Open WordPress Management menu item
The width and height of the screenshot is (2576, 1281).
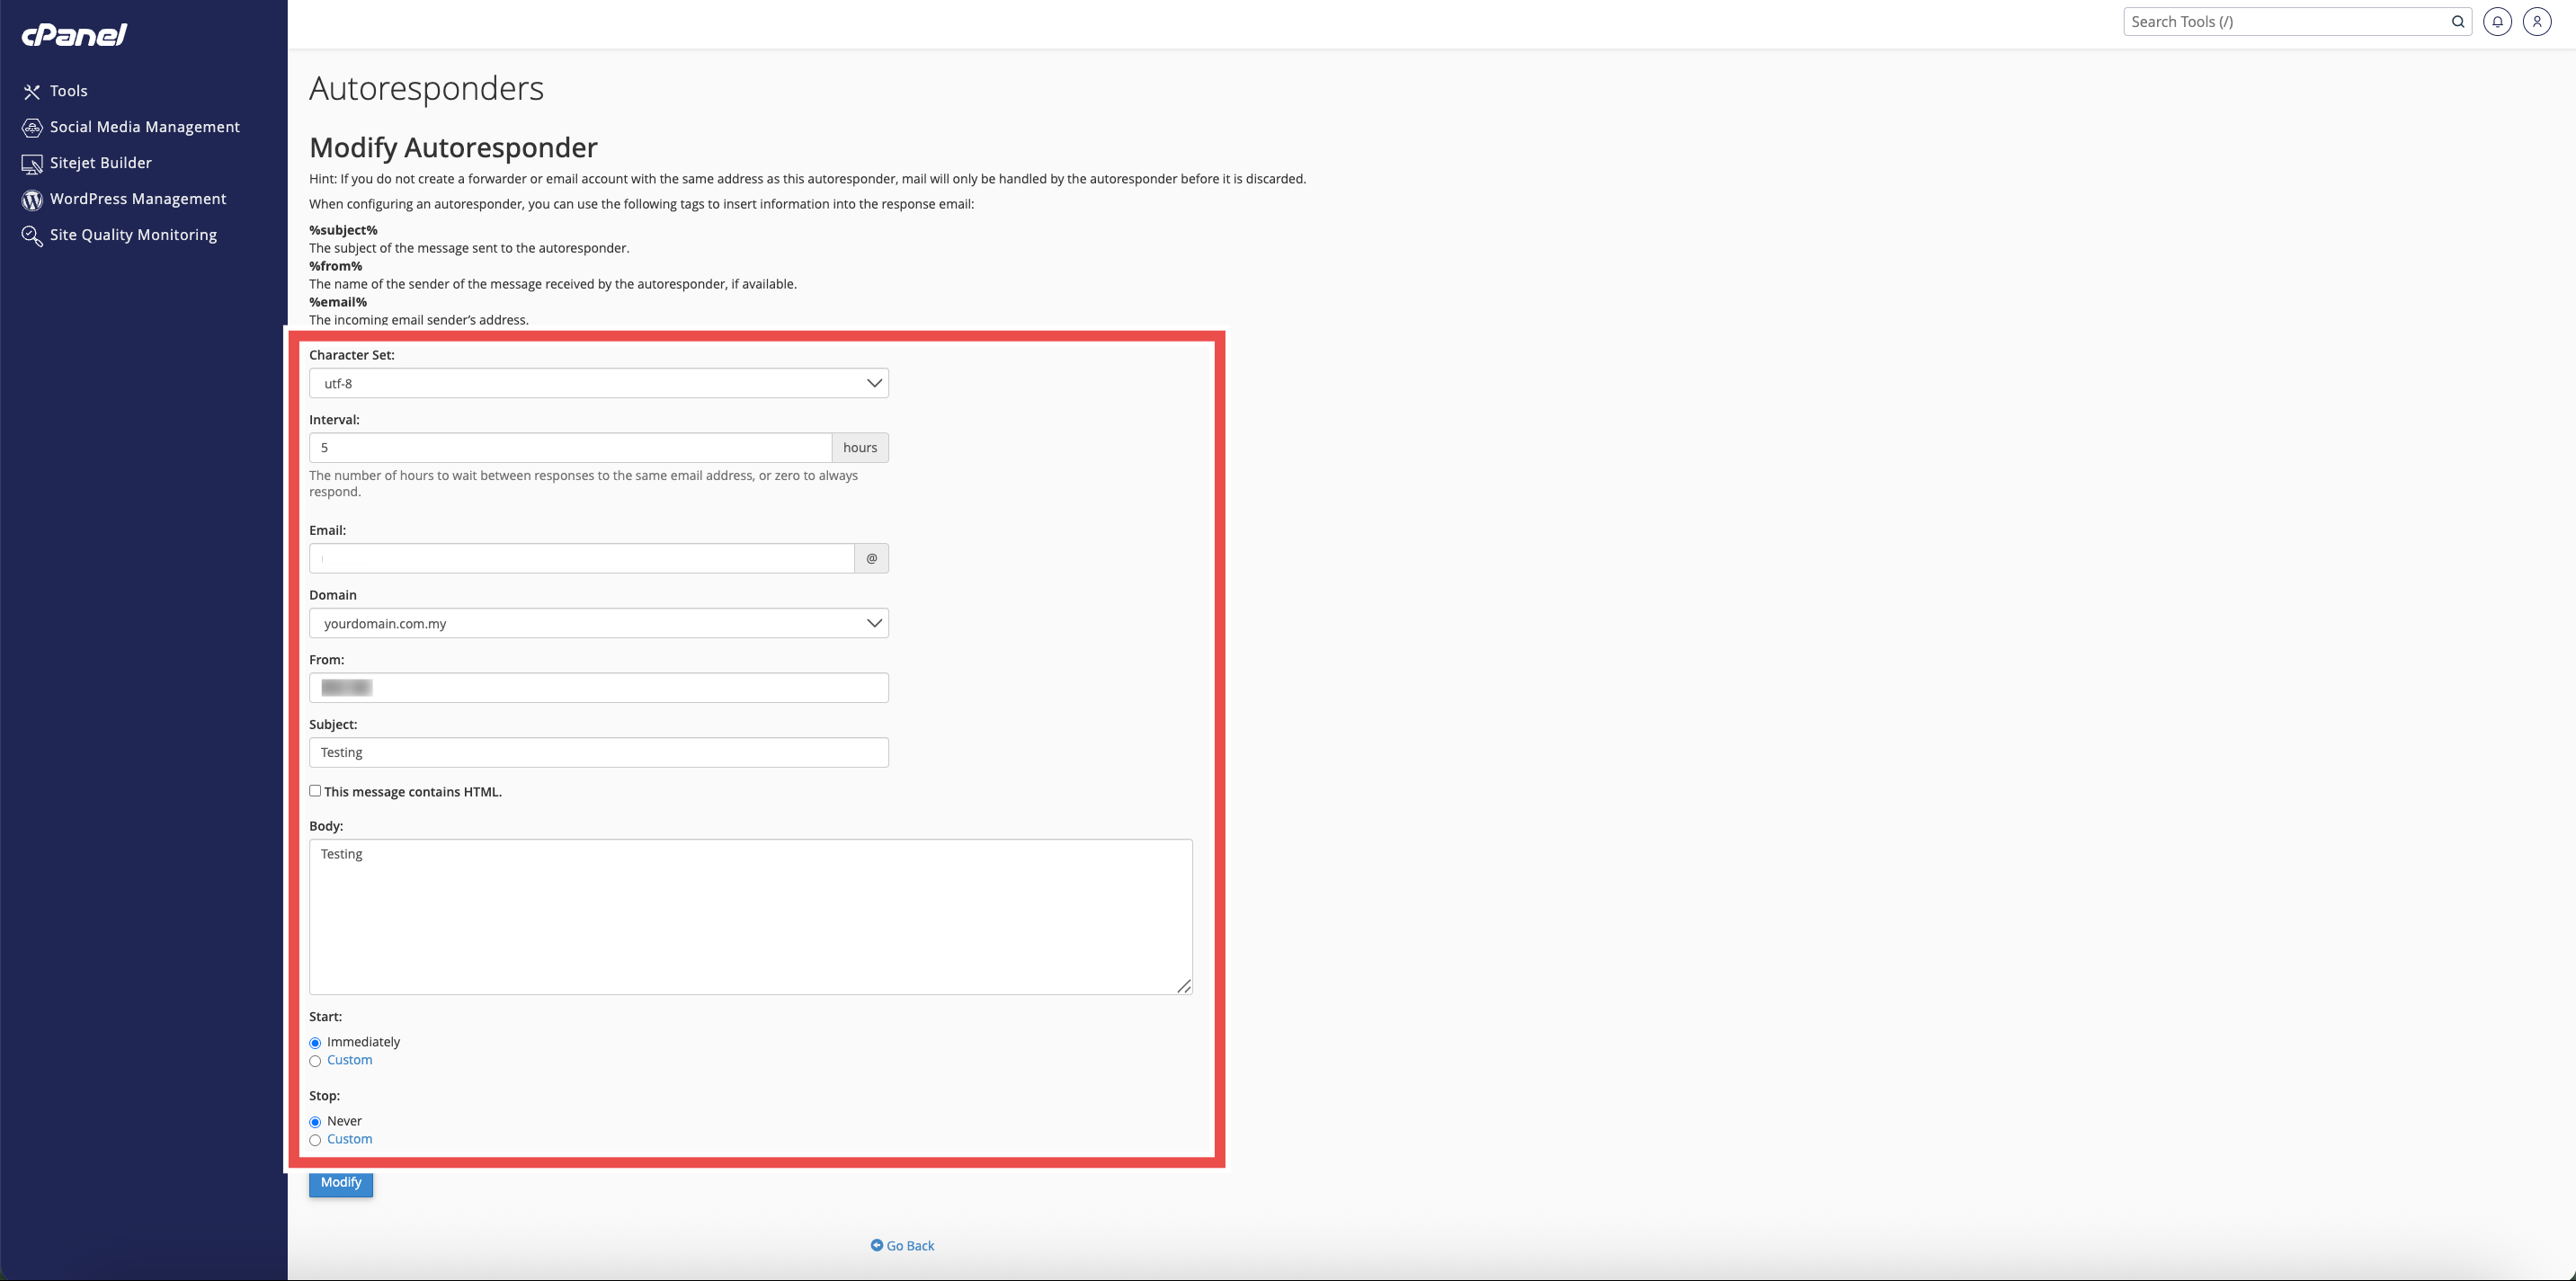point(138,199)
